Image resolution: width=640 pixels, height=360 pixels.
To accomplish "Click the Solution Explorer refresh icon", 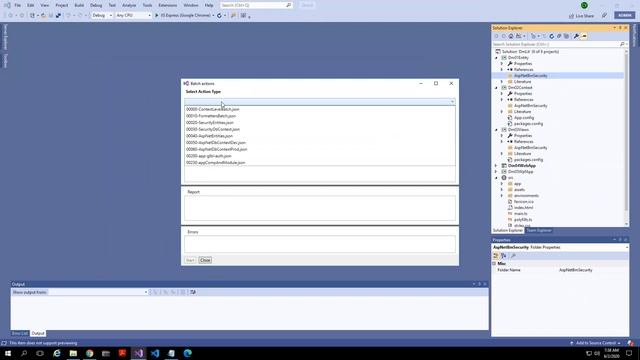I will 551,36.
